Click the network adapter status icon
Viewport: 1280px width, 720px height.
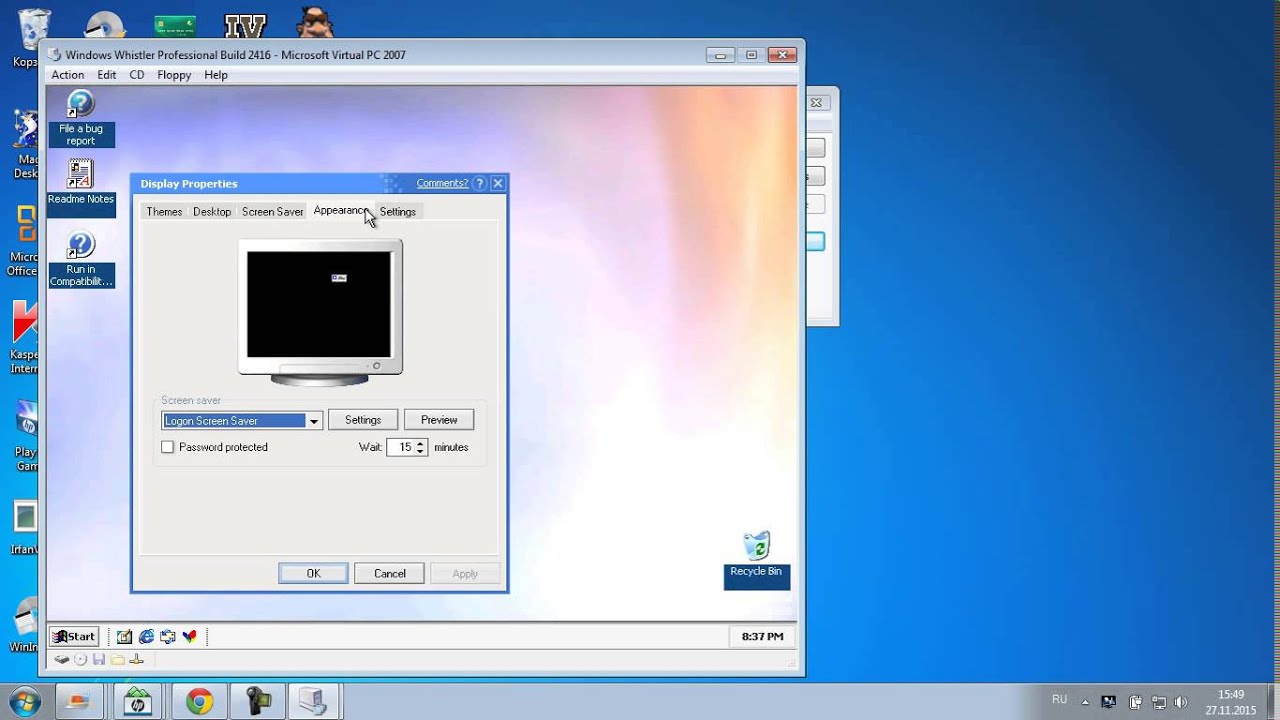137,659
